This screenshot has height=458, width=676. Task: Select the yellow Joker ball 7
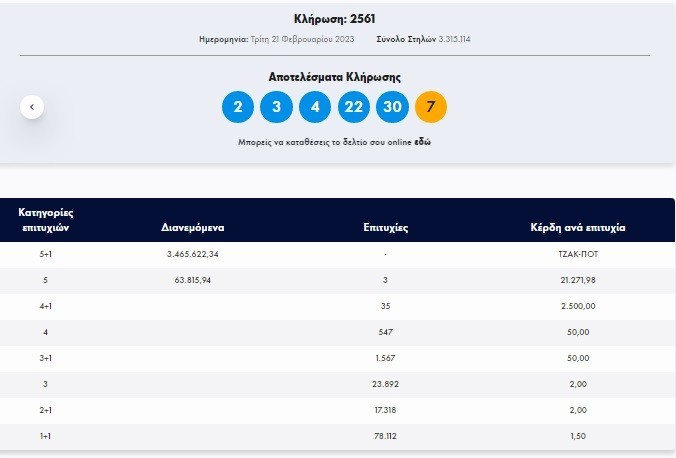(x=430, y=107)
